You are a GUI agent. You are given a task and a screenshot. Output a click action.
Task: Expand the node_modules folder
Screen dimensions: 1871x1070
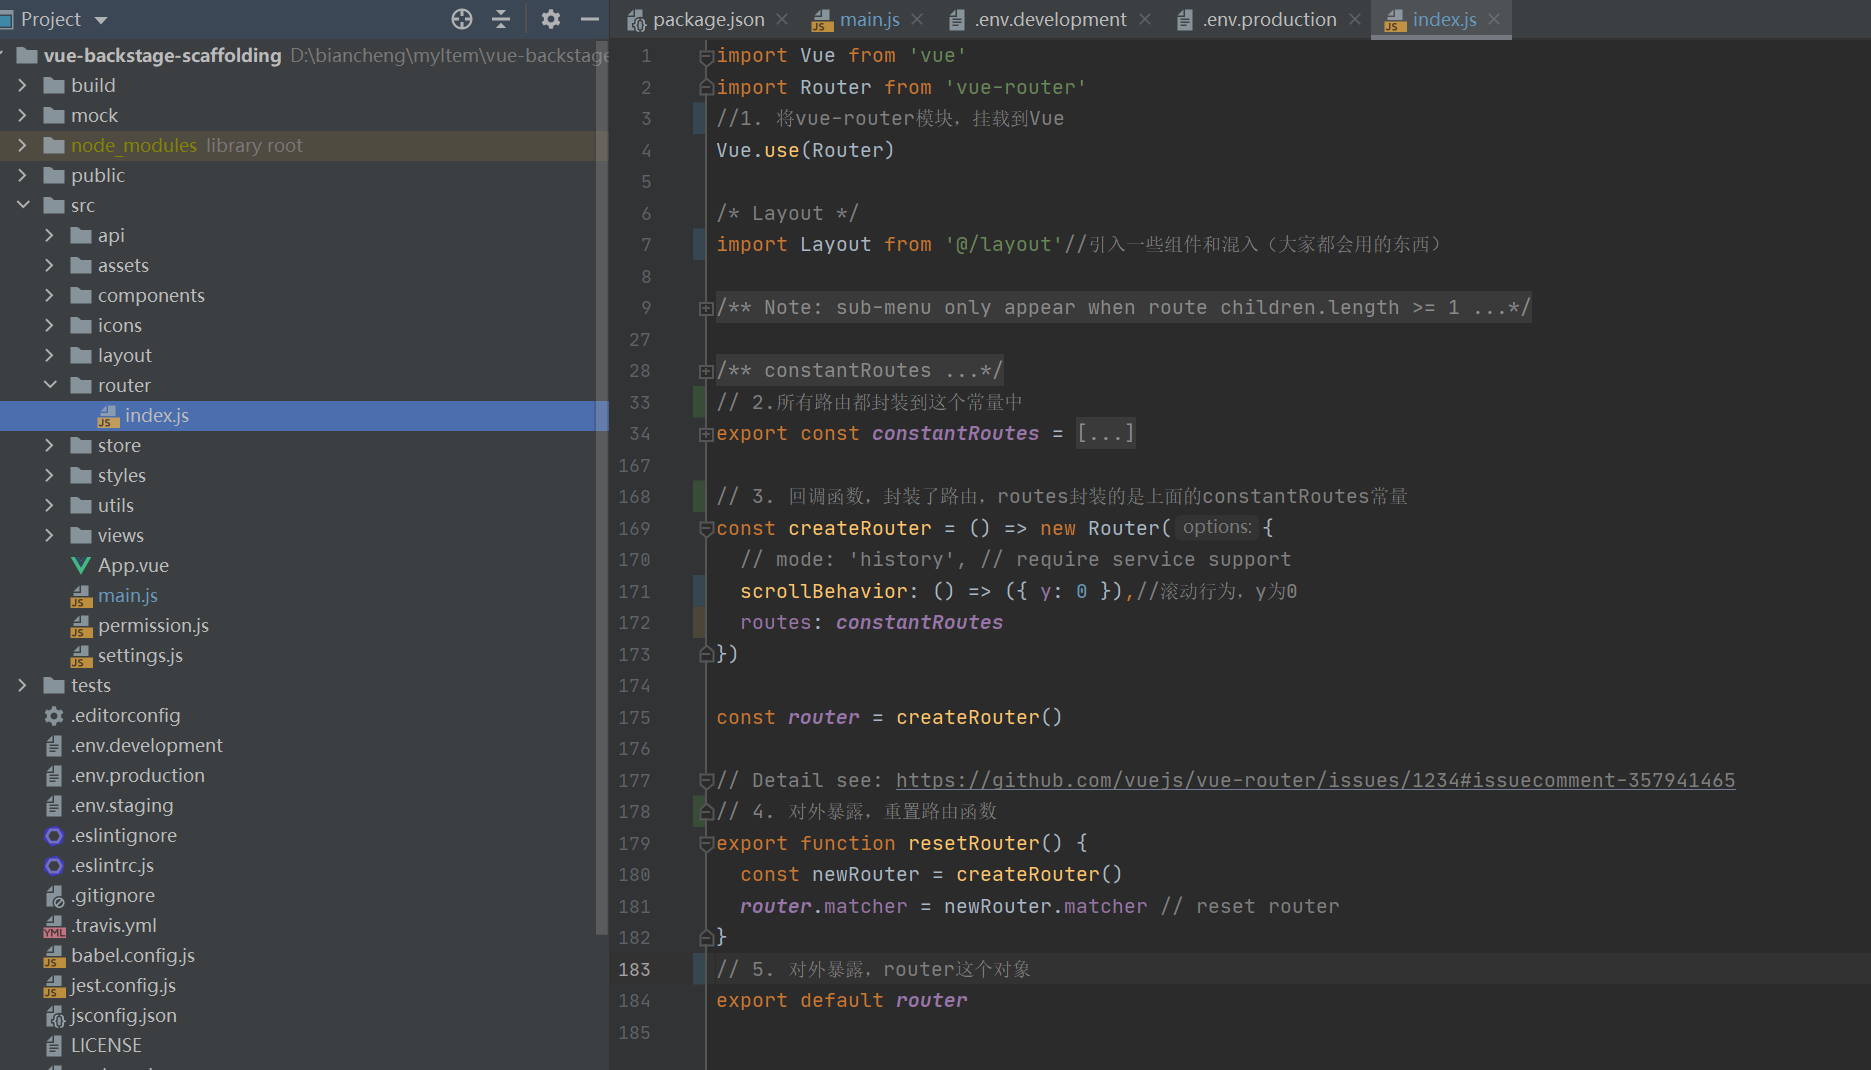tap(22, 145)
